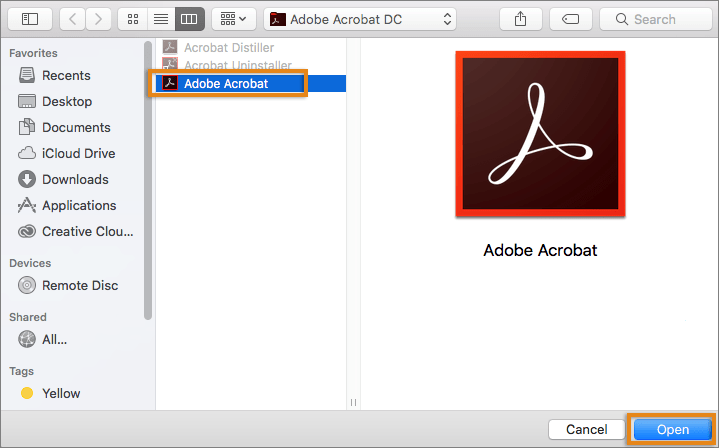The height and width of the screenshot is (448, 719).
Task: Click the large Adobe Acrobat preview thumbnail
Action: coord(540,134)
